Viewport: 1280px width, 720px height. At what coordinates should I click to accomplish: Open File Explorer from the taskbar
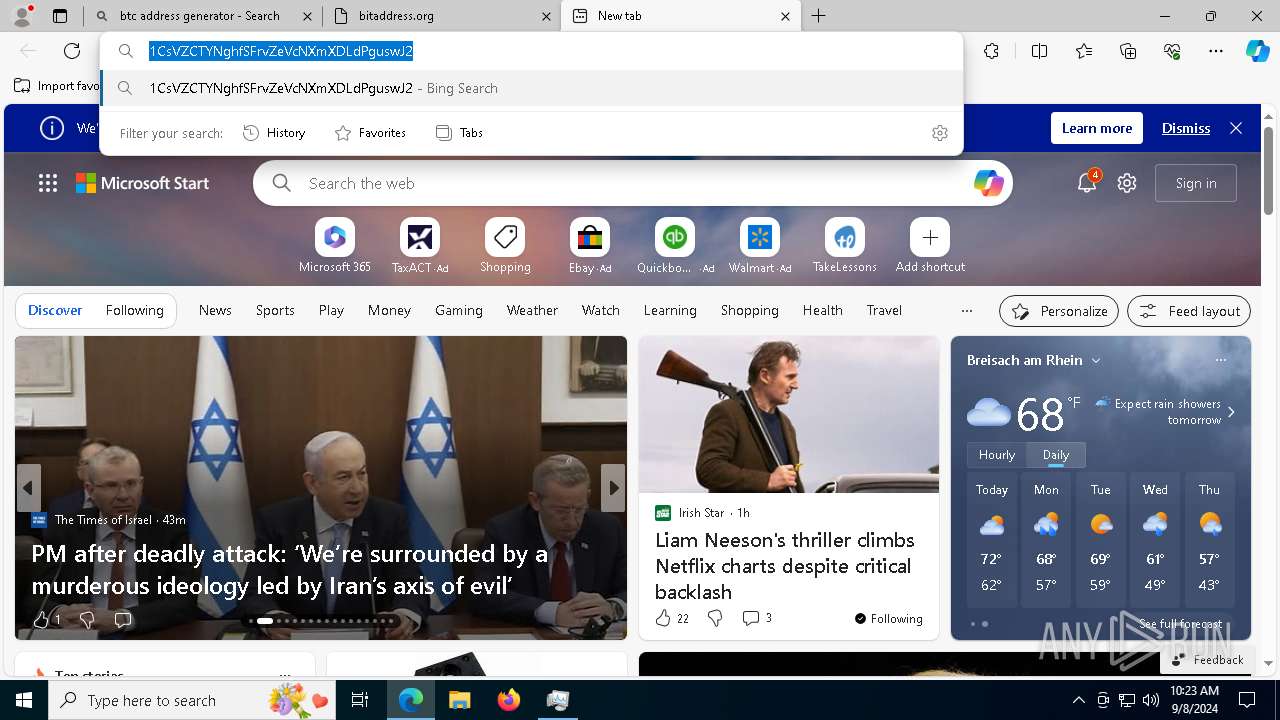459,700
